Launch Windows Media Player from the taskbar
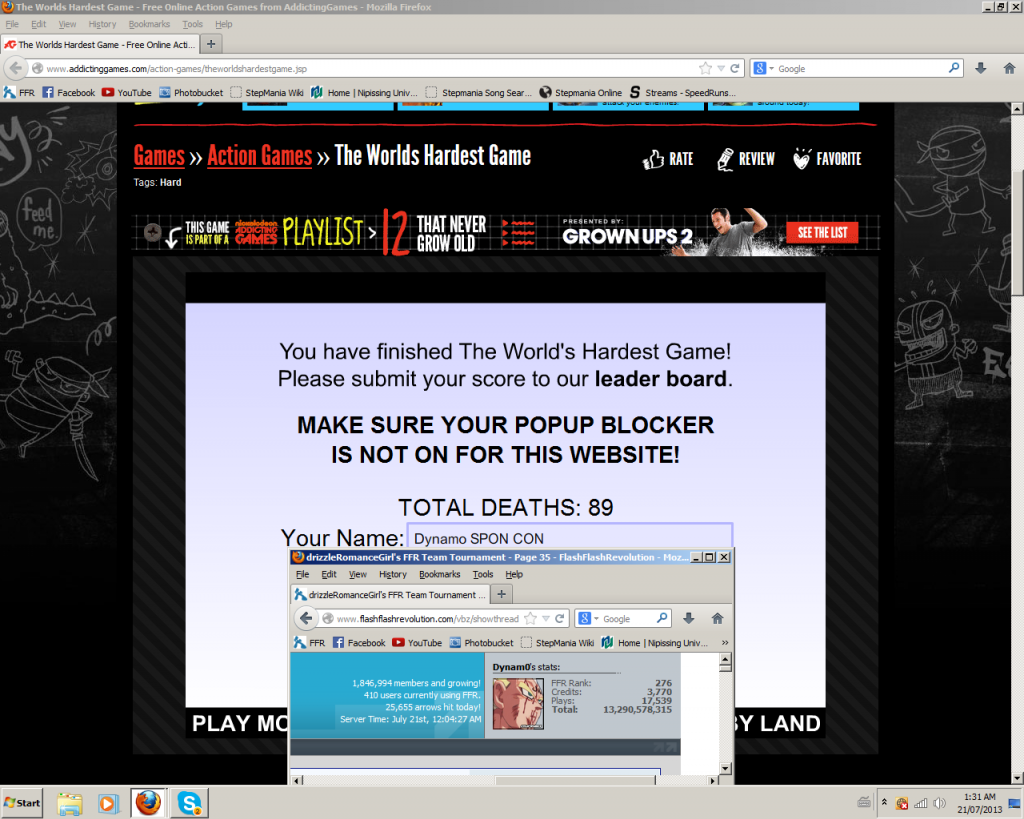The width and height of the screenshot is (1024, 819). (x=108, y=802)
